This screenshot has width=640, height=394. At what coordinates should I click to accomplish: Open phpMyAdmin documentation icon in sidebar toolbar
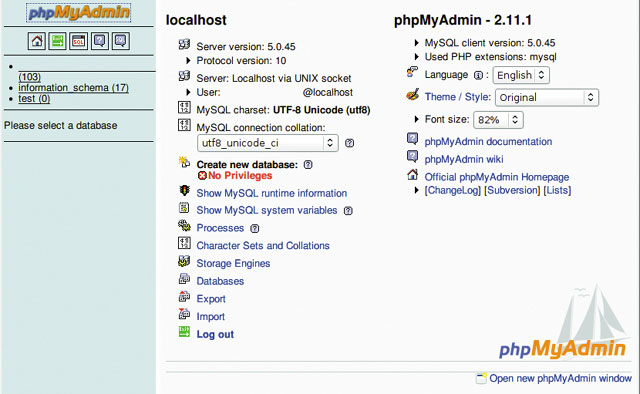pyautogui.click(x=100, y=41)
